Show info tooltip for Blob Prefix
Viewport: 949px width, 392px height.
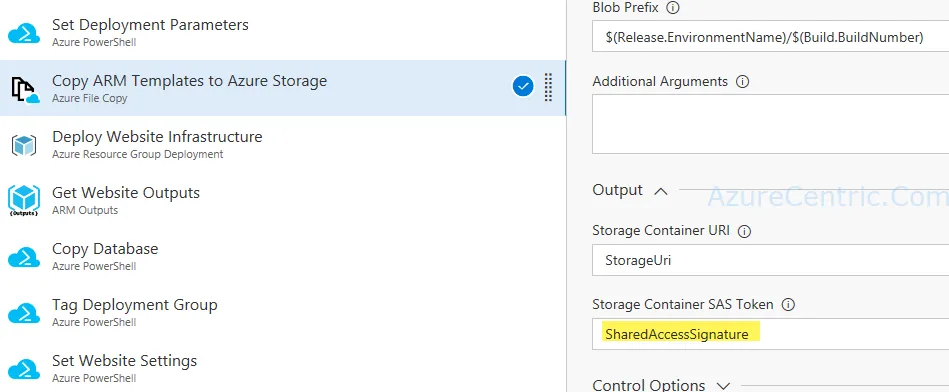pyautogui.click(x=672, y=8)
